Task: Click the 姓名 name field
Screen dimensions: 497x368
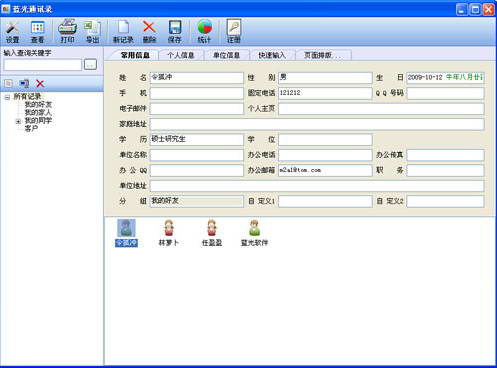Action: 196,78
